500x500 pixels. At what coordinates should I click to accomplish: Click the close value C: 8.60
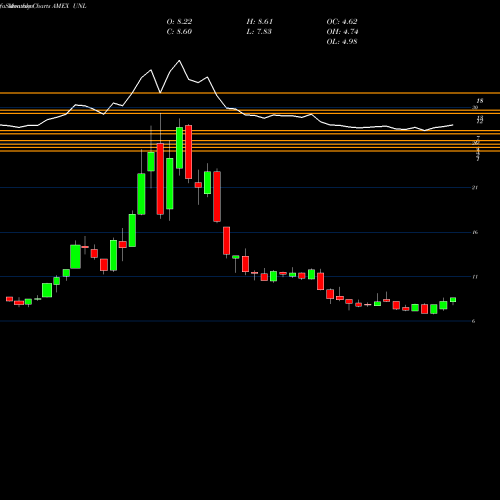click(179, 32)
